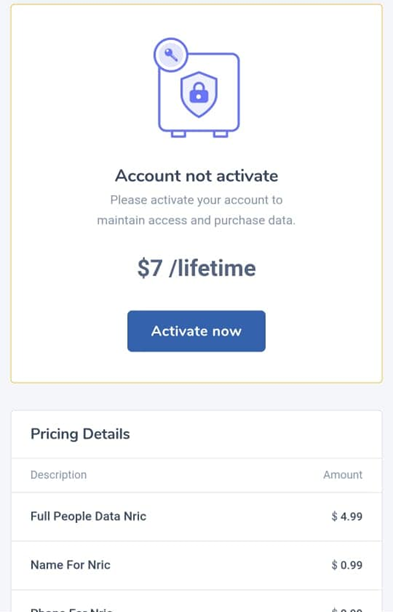
Task: Click the Amount column header
Action: (x=343, y=475)
